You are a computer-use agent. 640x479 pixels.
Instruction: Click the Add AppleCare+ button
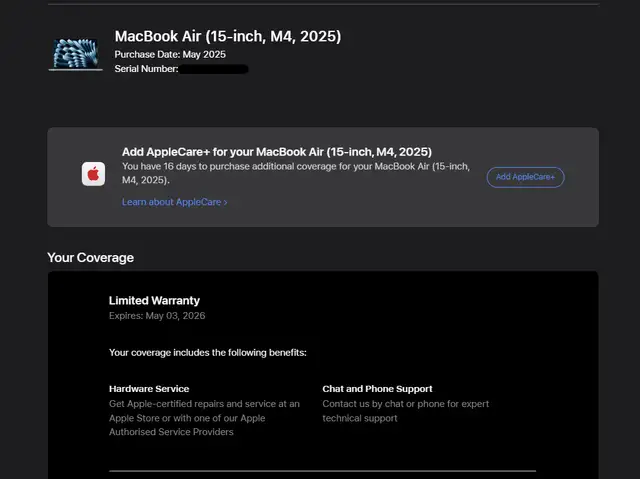tap(525, 177)
